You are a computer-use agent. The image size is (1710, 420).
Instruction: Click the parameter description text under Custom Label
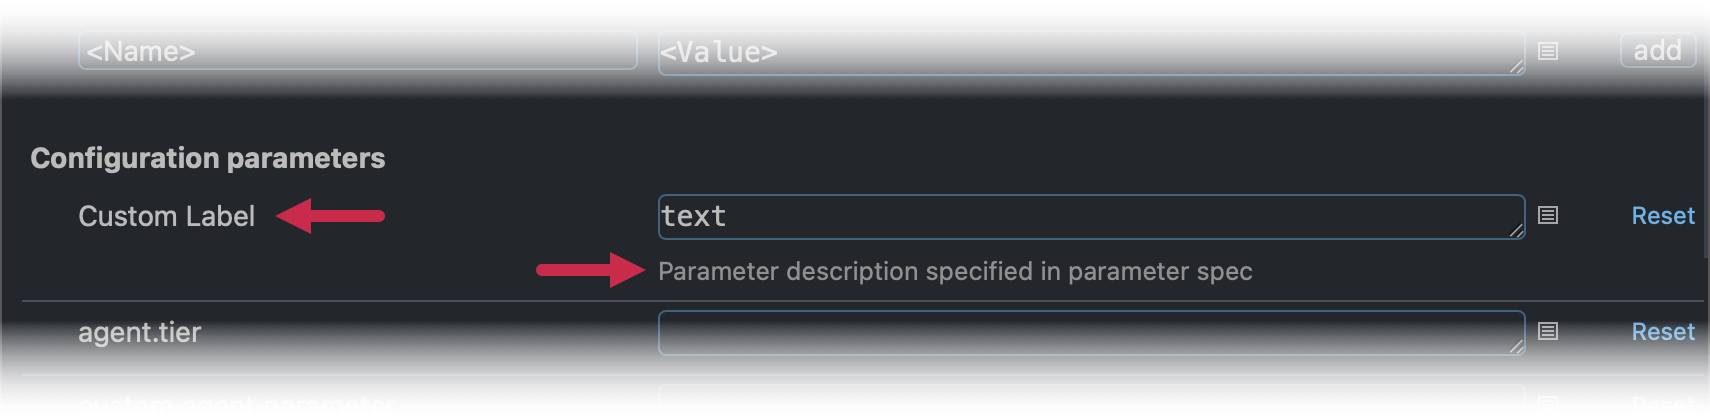pos(955,271)
